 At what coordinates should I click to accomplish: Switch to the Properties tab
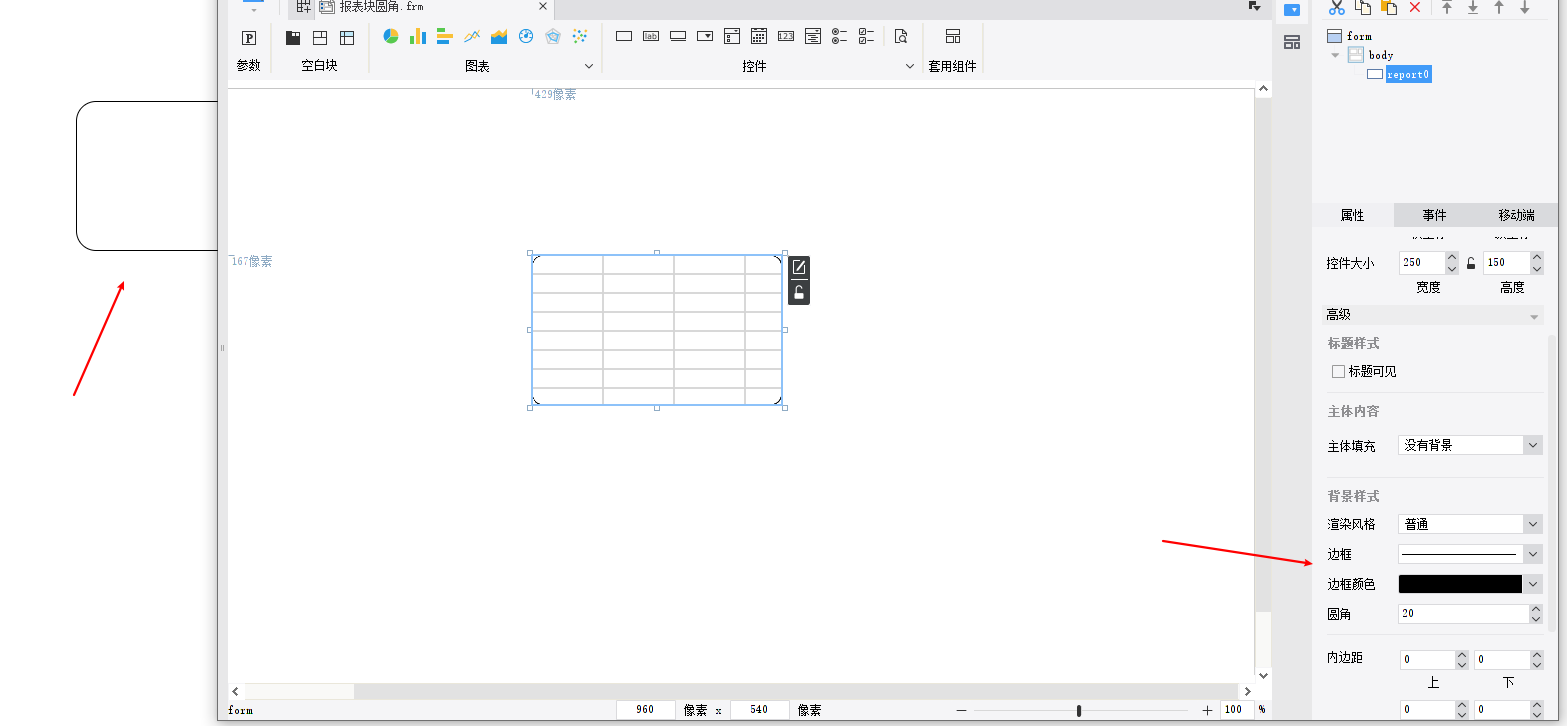(x=1352, y=215)
